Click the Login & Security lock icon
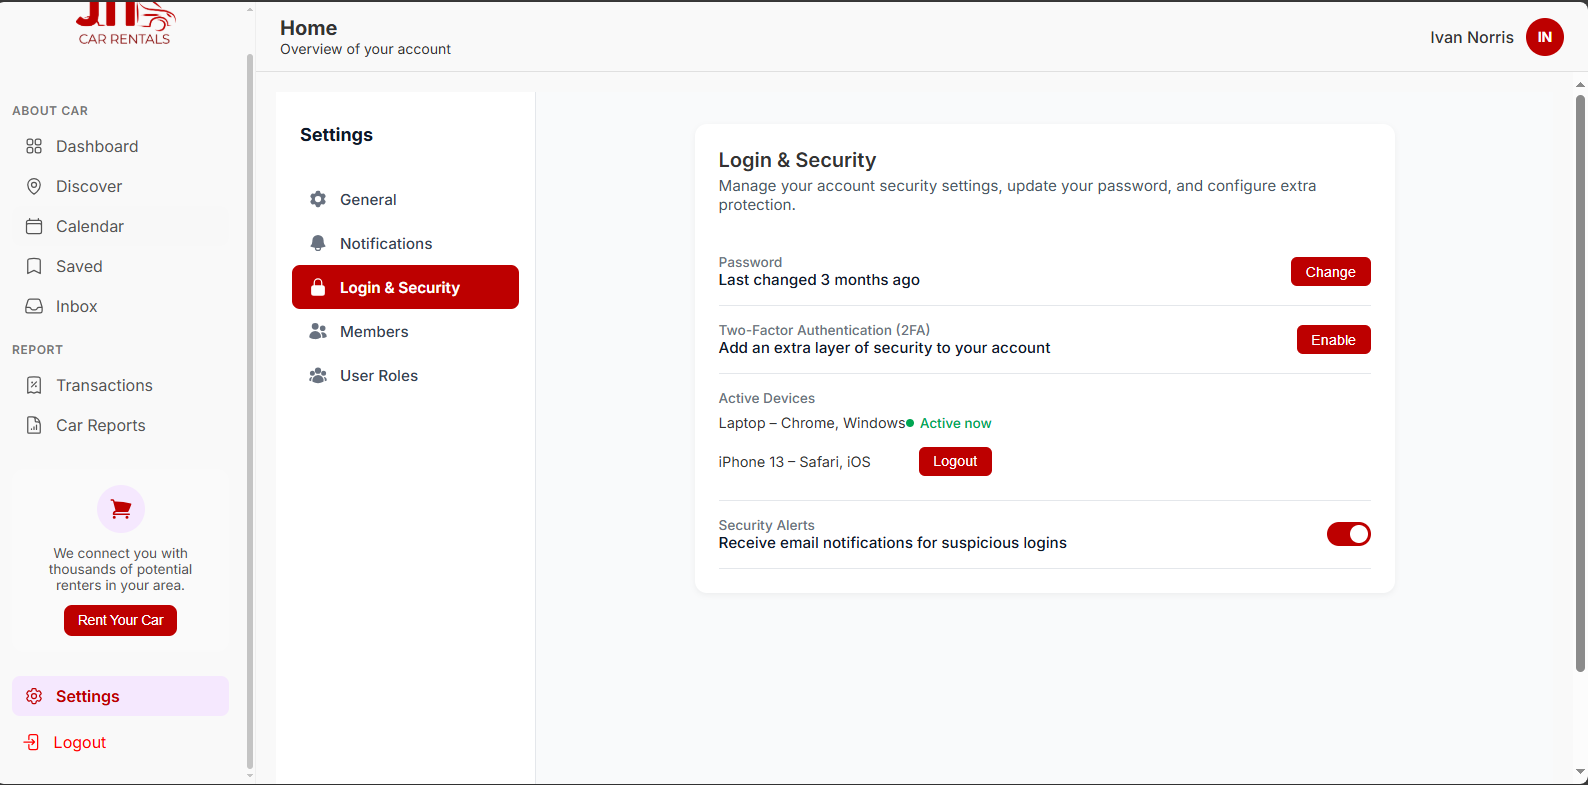1588x785 pixels. point(318,287)
